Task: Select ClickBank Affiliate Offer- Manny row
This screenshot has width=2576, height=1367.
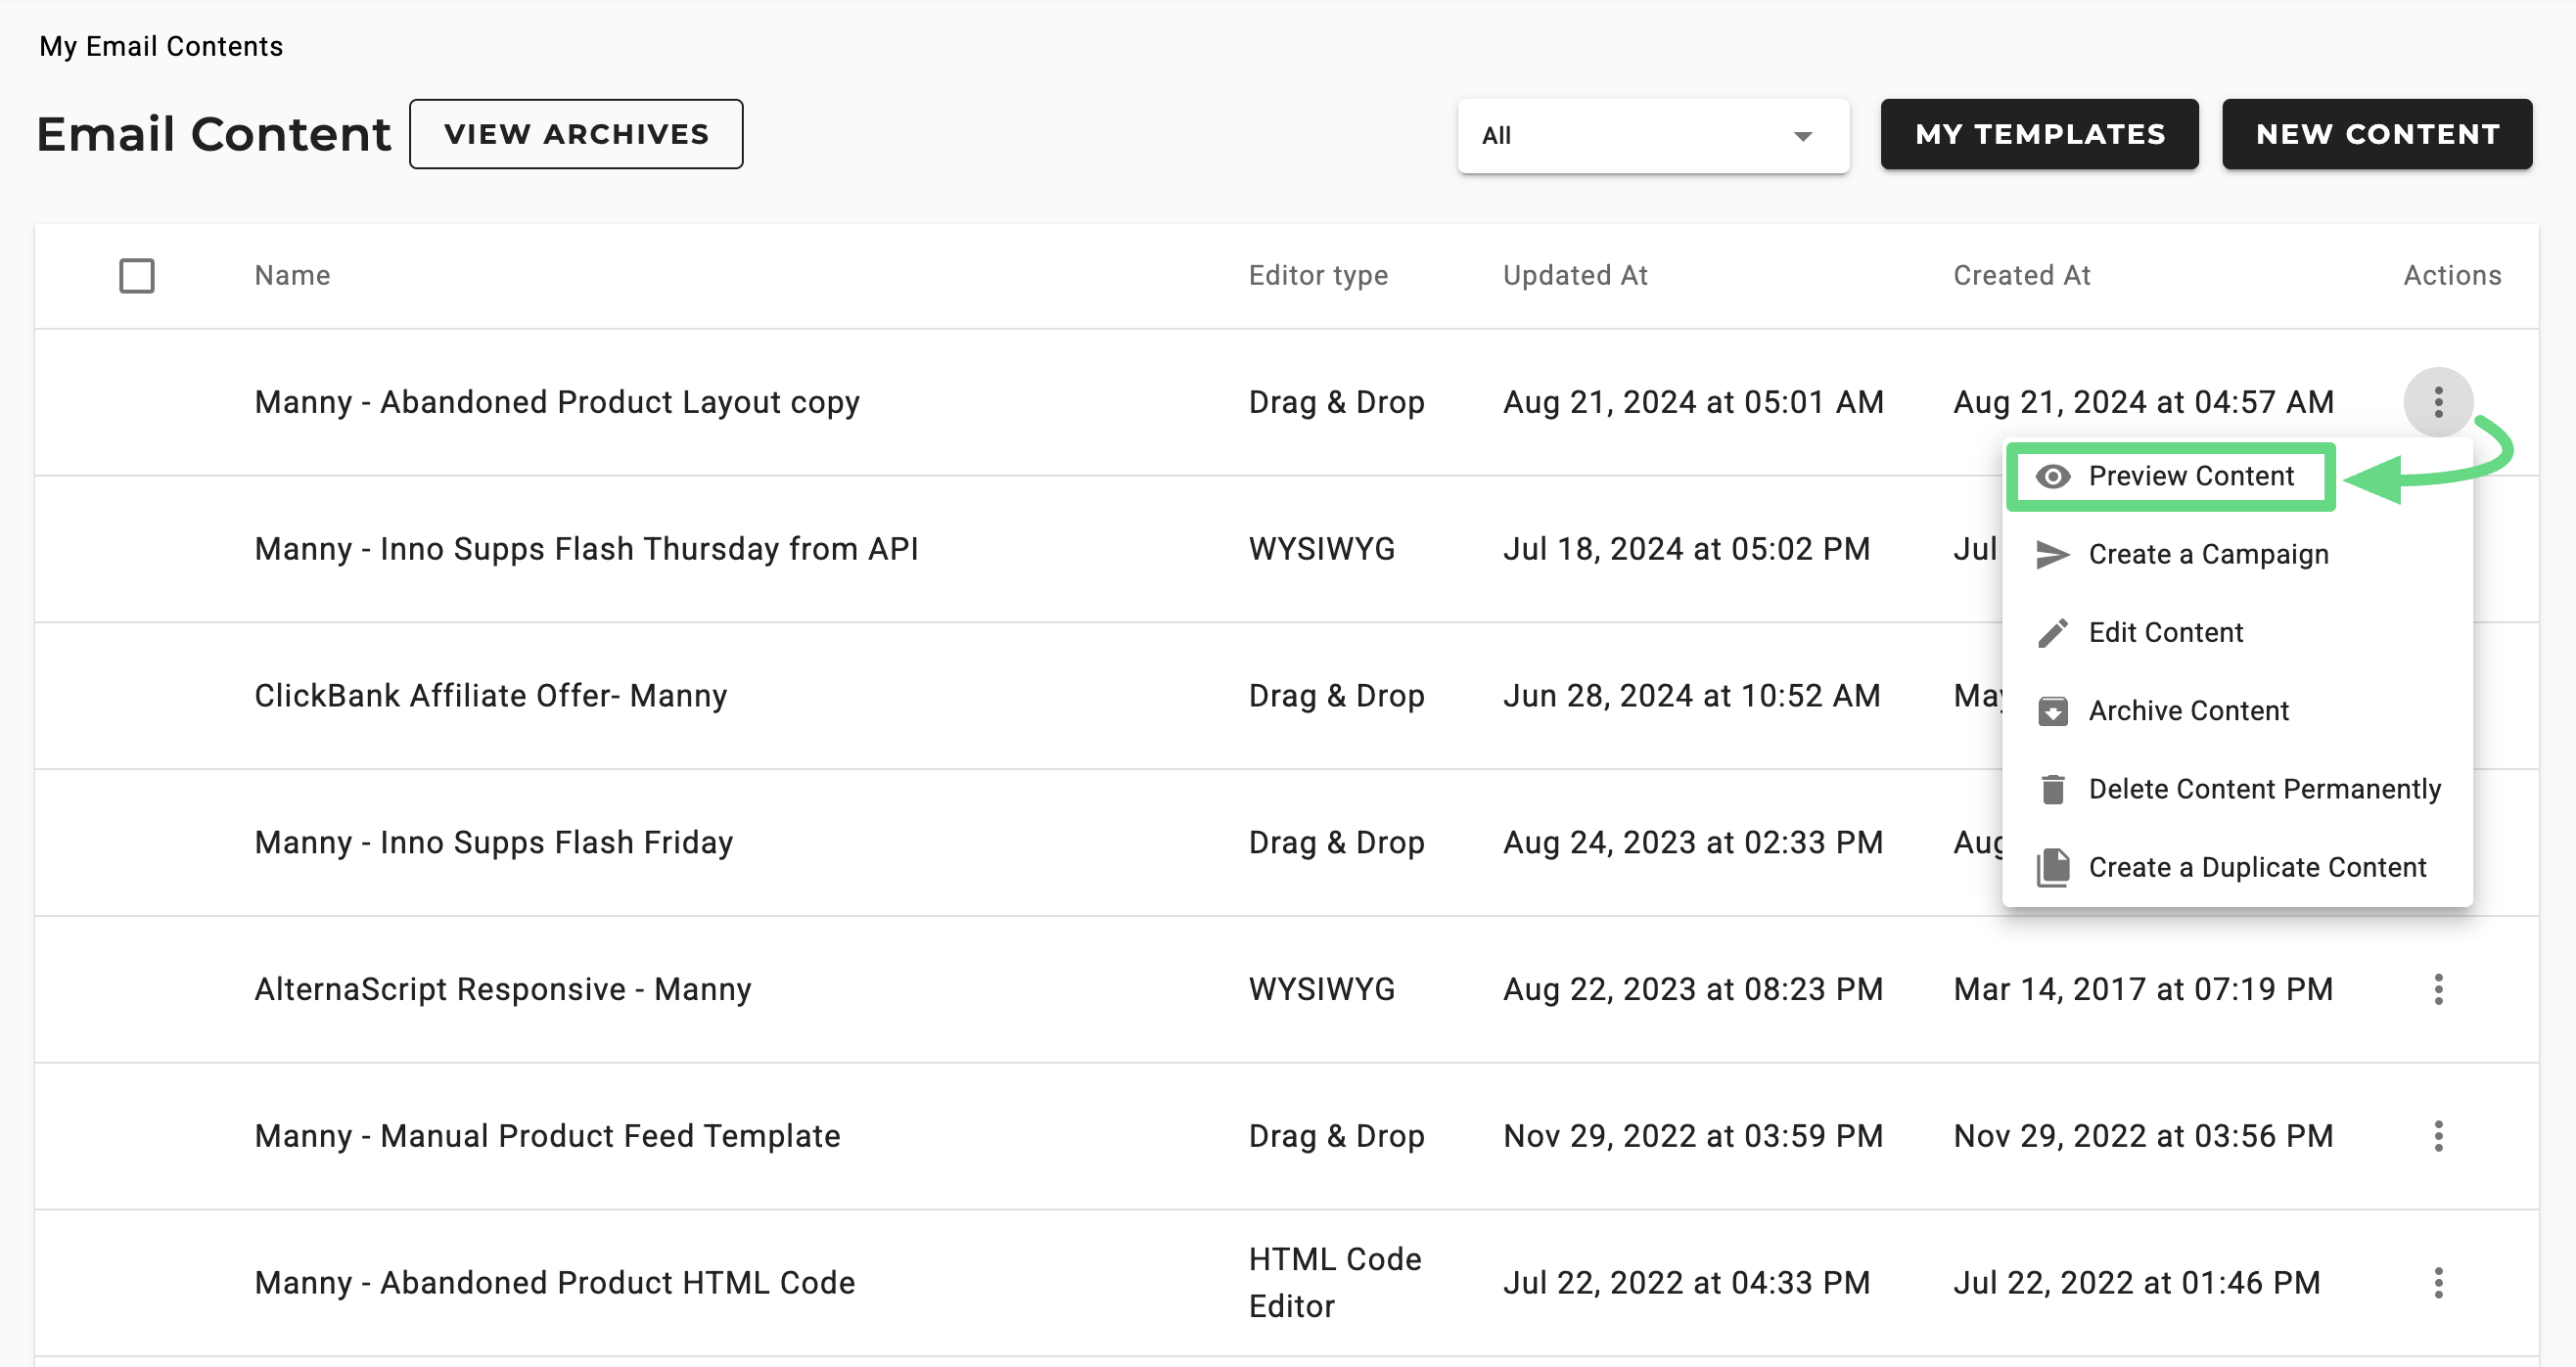Action: (491, 696)
